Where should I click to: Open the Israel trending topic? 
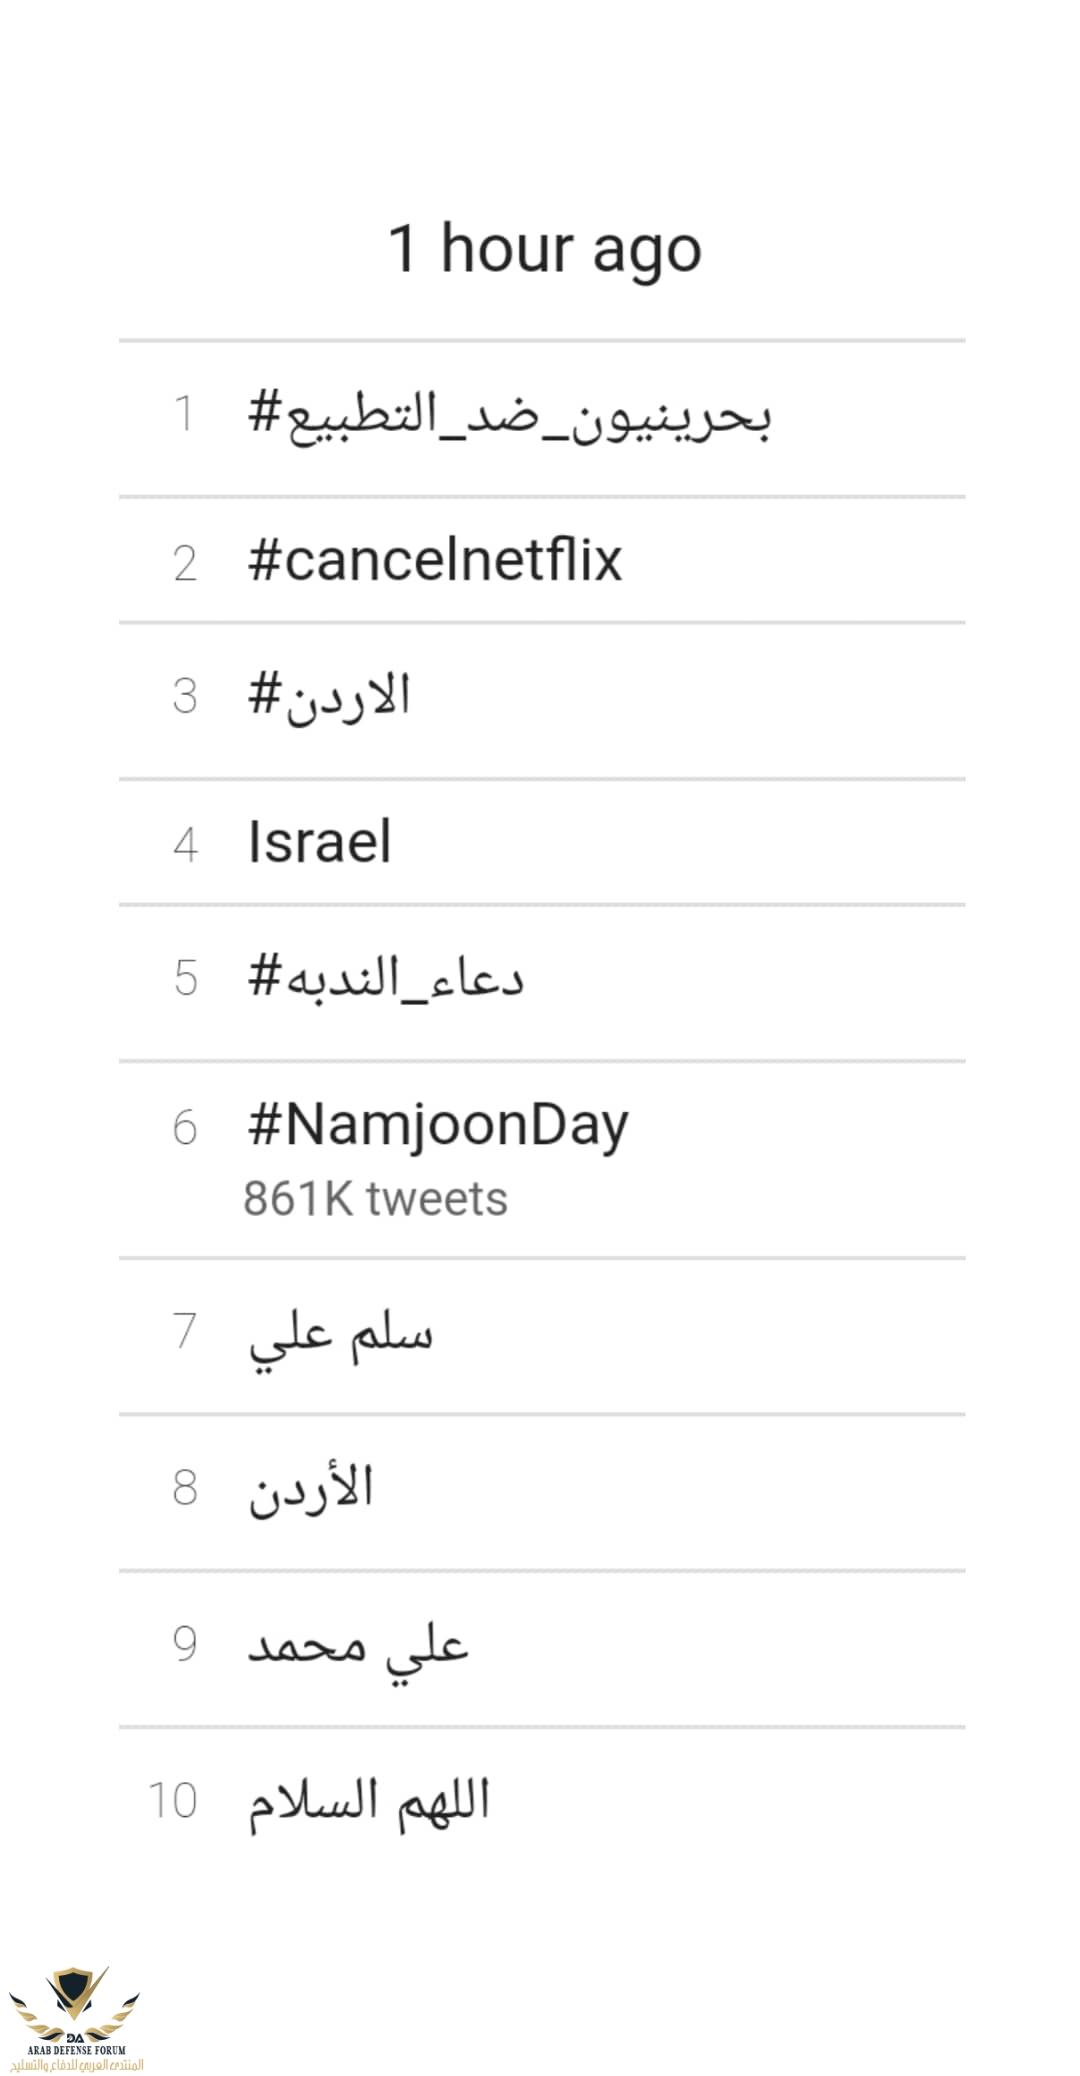coord(319,842)
